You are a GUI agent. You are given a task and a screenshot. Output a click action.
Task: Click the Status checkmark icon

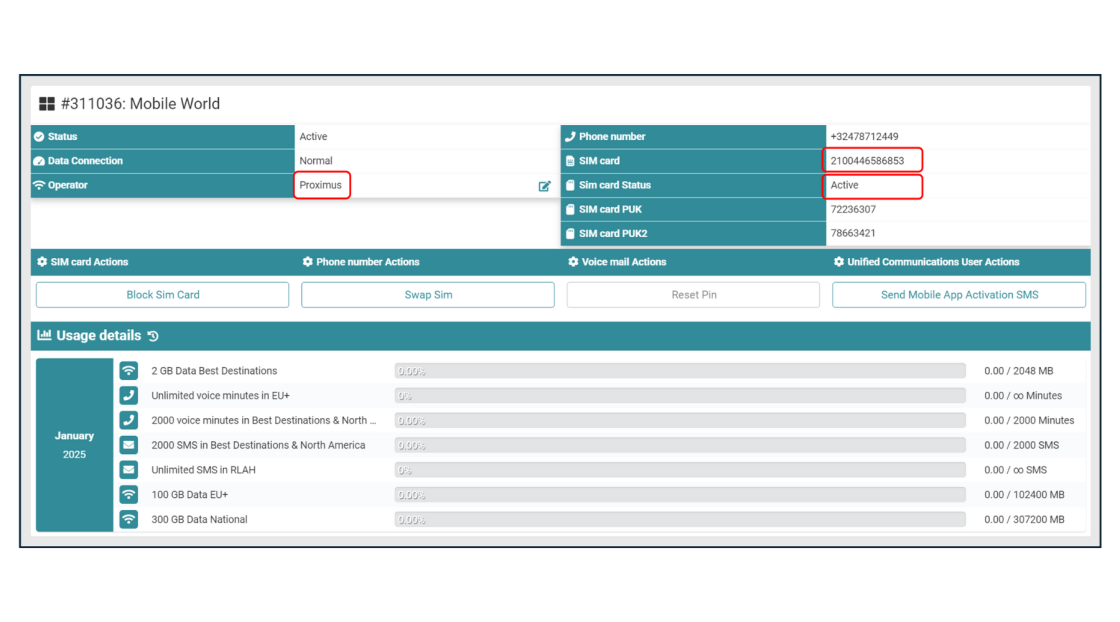click(39, 136)
